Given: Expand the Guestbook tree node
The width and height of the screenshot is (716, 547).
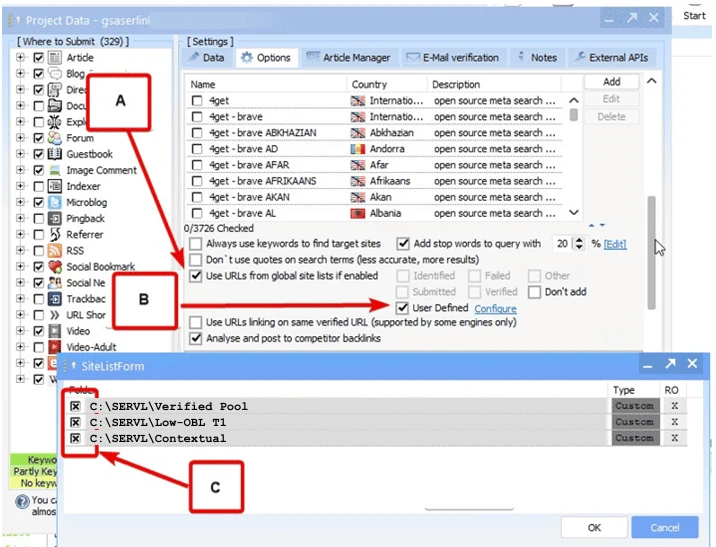Looking at the screenshot, I should pyautogui.click(x=20, y=154).
